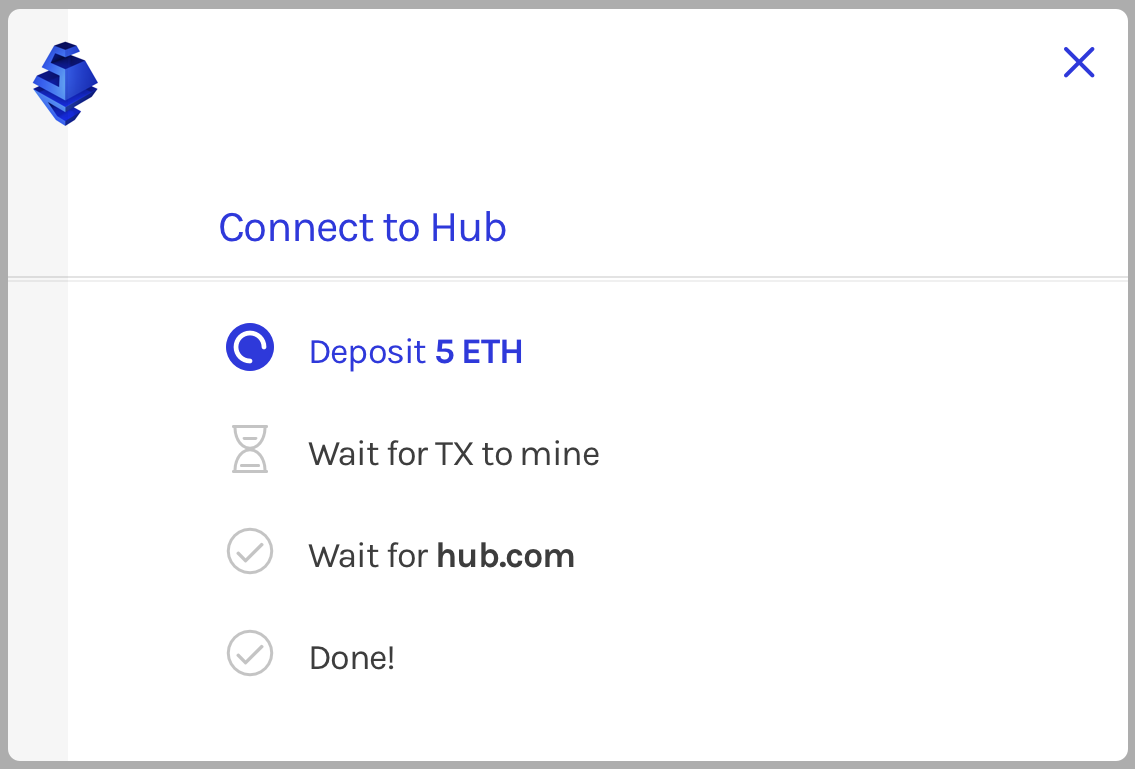
Task: Expand the Connect to Hub section
Action: (x=362, y=228)
